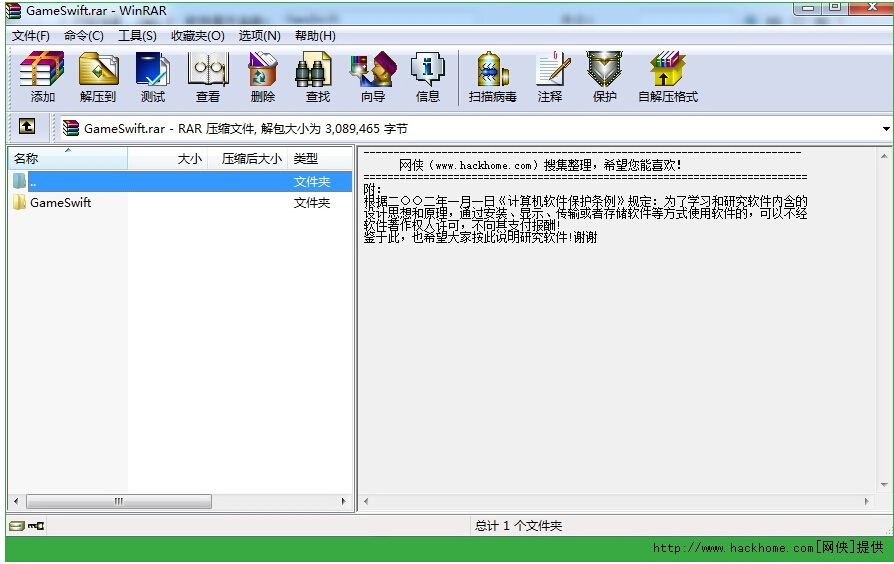
Task: Click 文件夹 type cell of GameSwift row
Action: pyautogui.click(x=312, y=202)
